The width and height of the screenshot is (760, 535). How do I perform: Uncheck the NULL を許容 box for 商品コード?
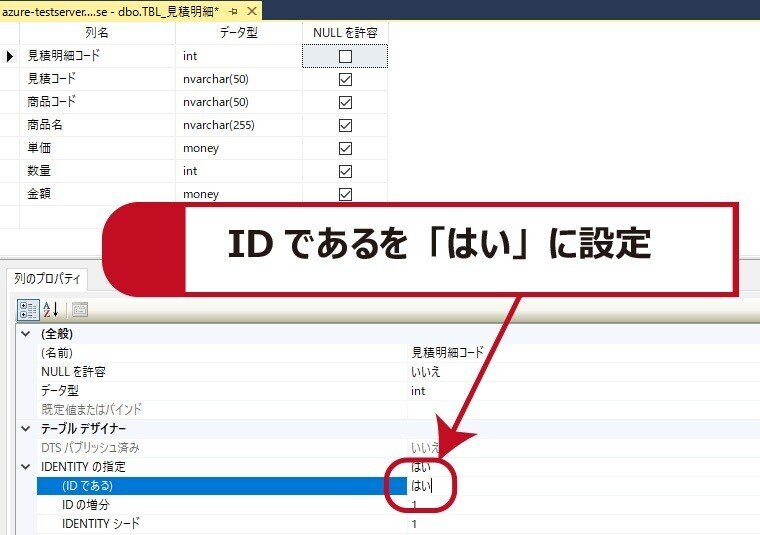(345, 102)
